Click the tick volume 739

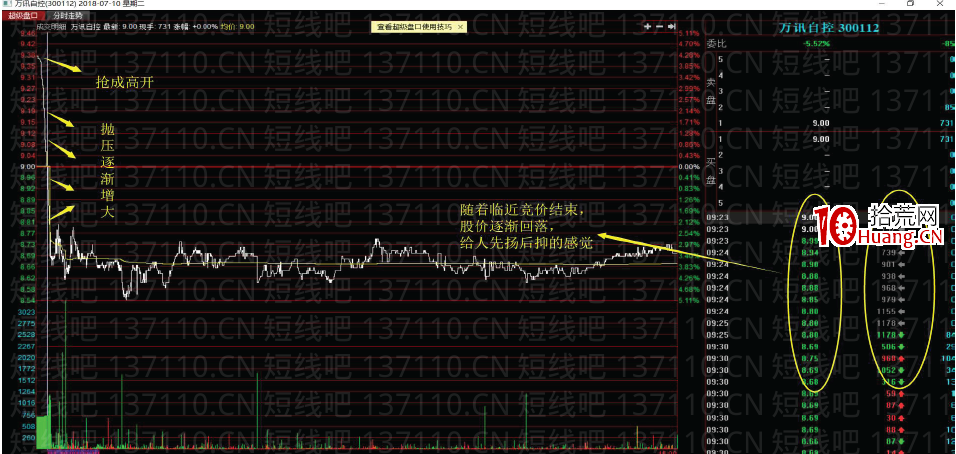tap(888, 252)
